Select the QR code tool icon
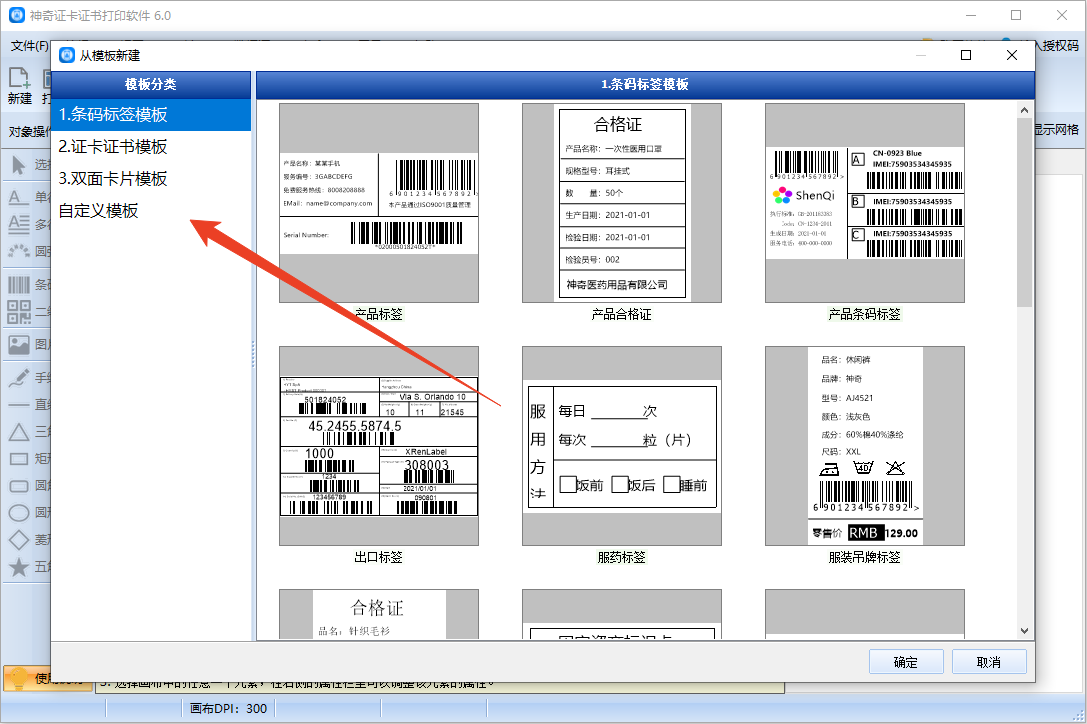Viewport: 1087px width, 724px height. coord(19,312)
